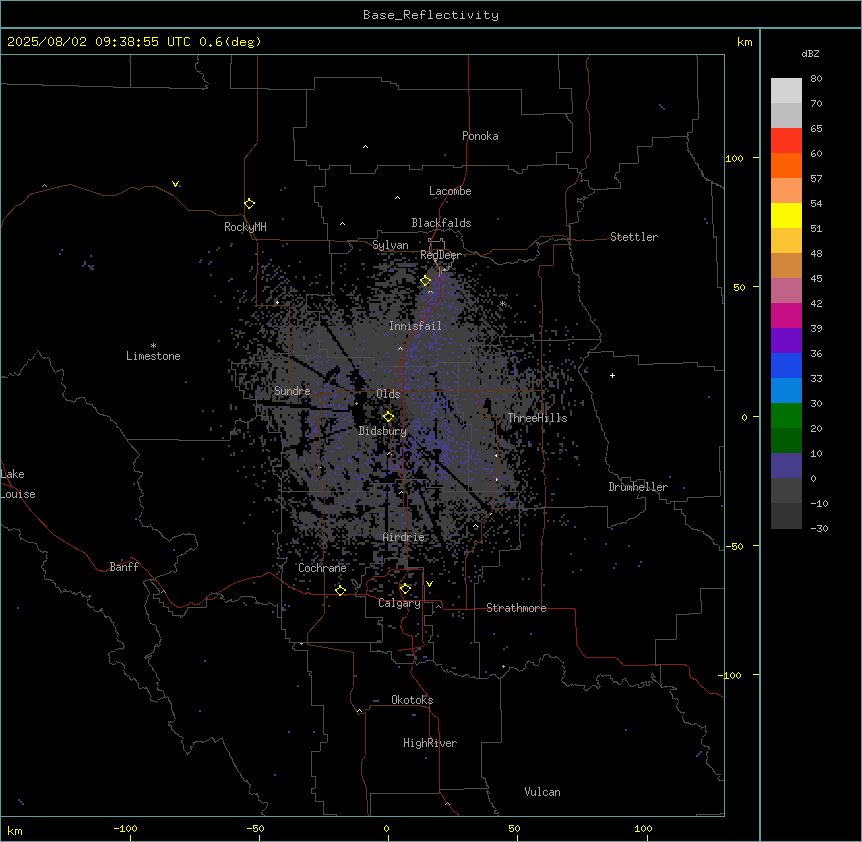This screenshot has height=842, width=862.
Task: Click the 50 label on the right axis
Action: click(x=739, y=287)
